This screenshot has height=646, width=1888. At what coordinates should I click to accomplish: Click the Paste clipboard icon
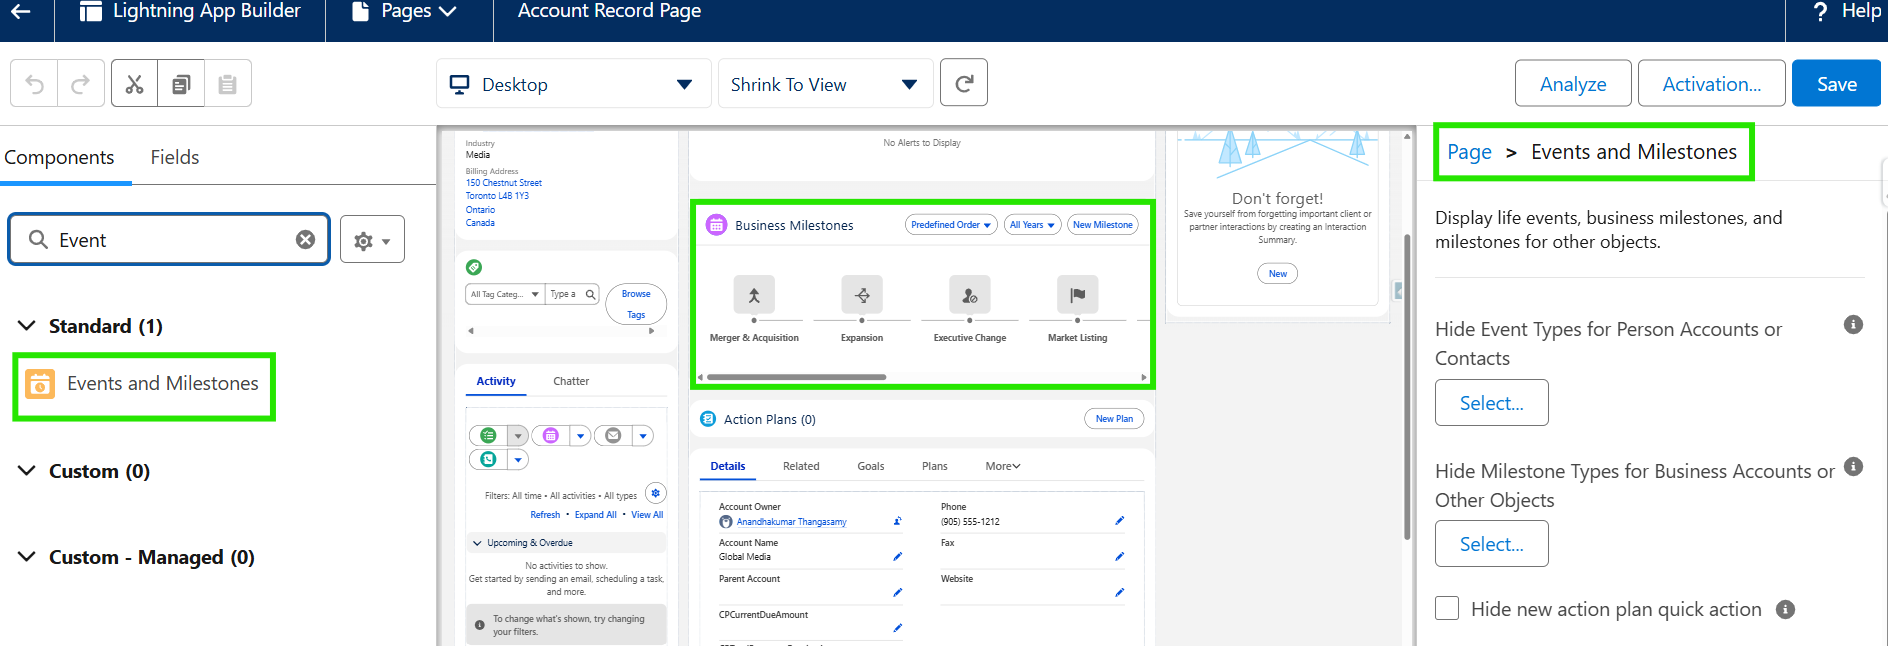pyautogui.click(x=228, y=84)
